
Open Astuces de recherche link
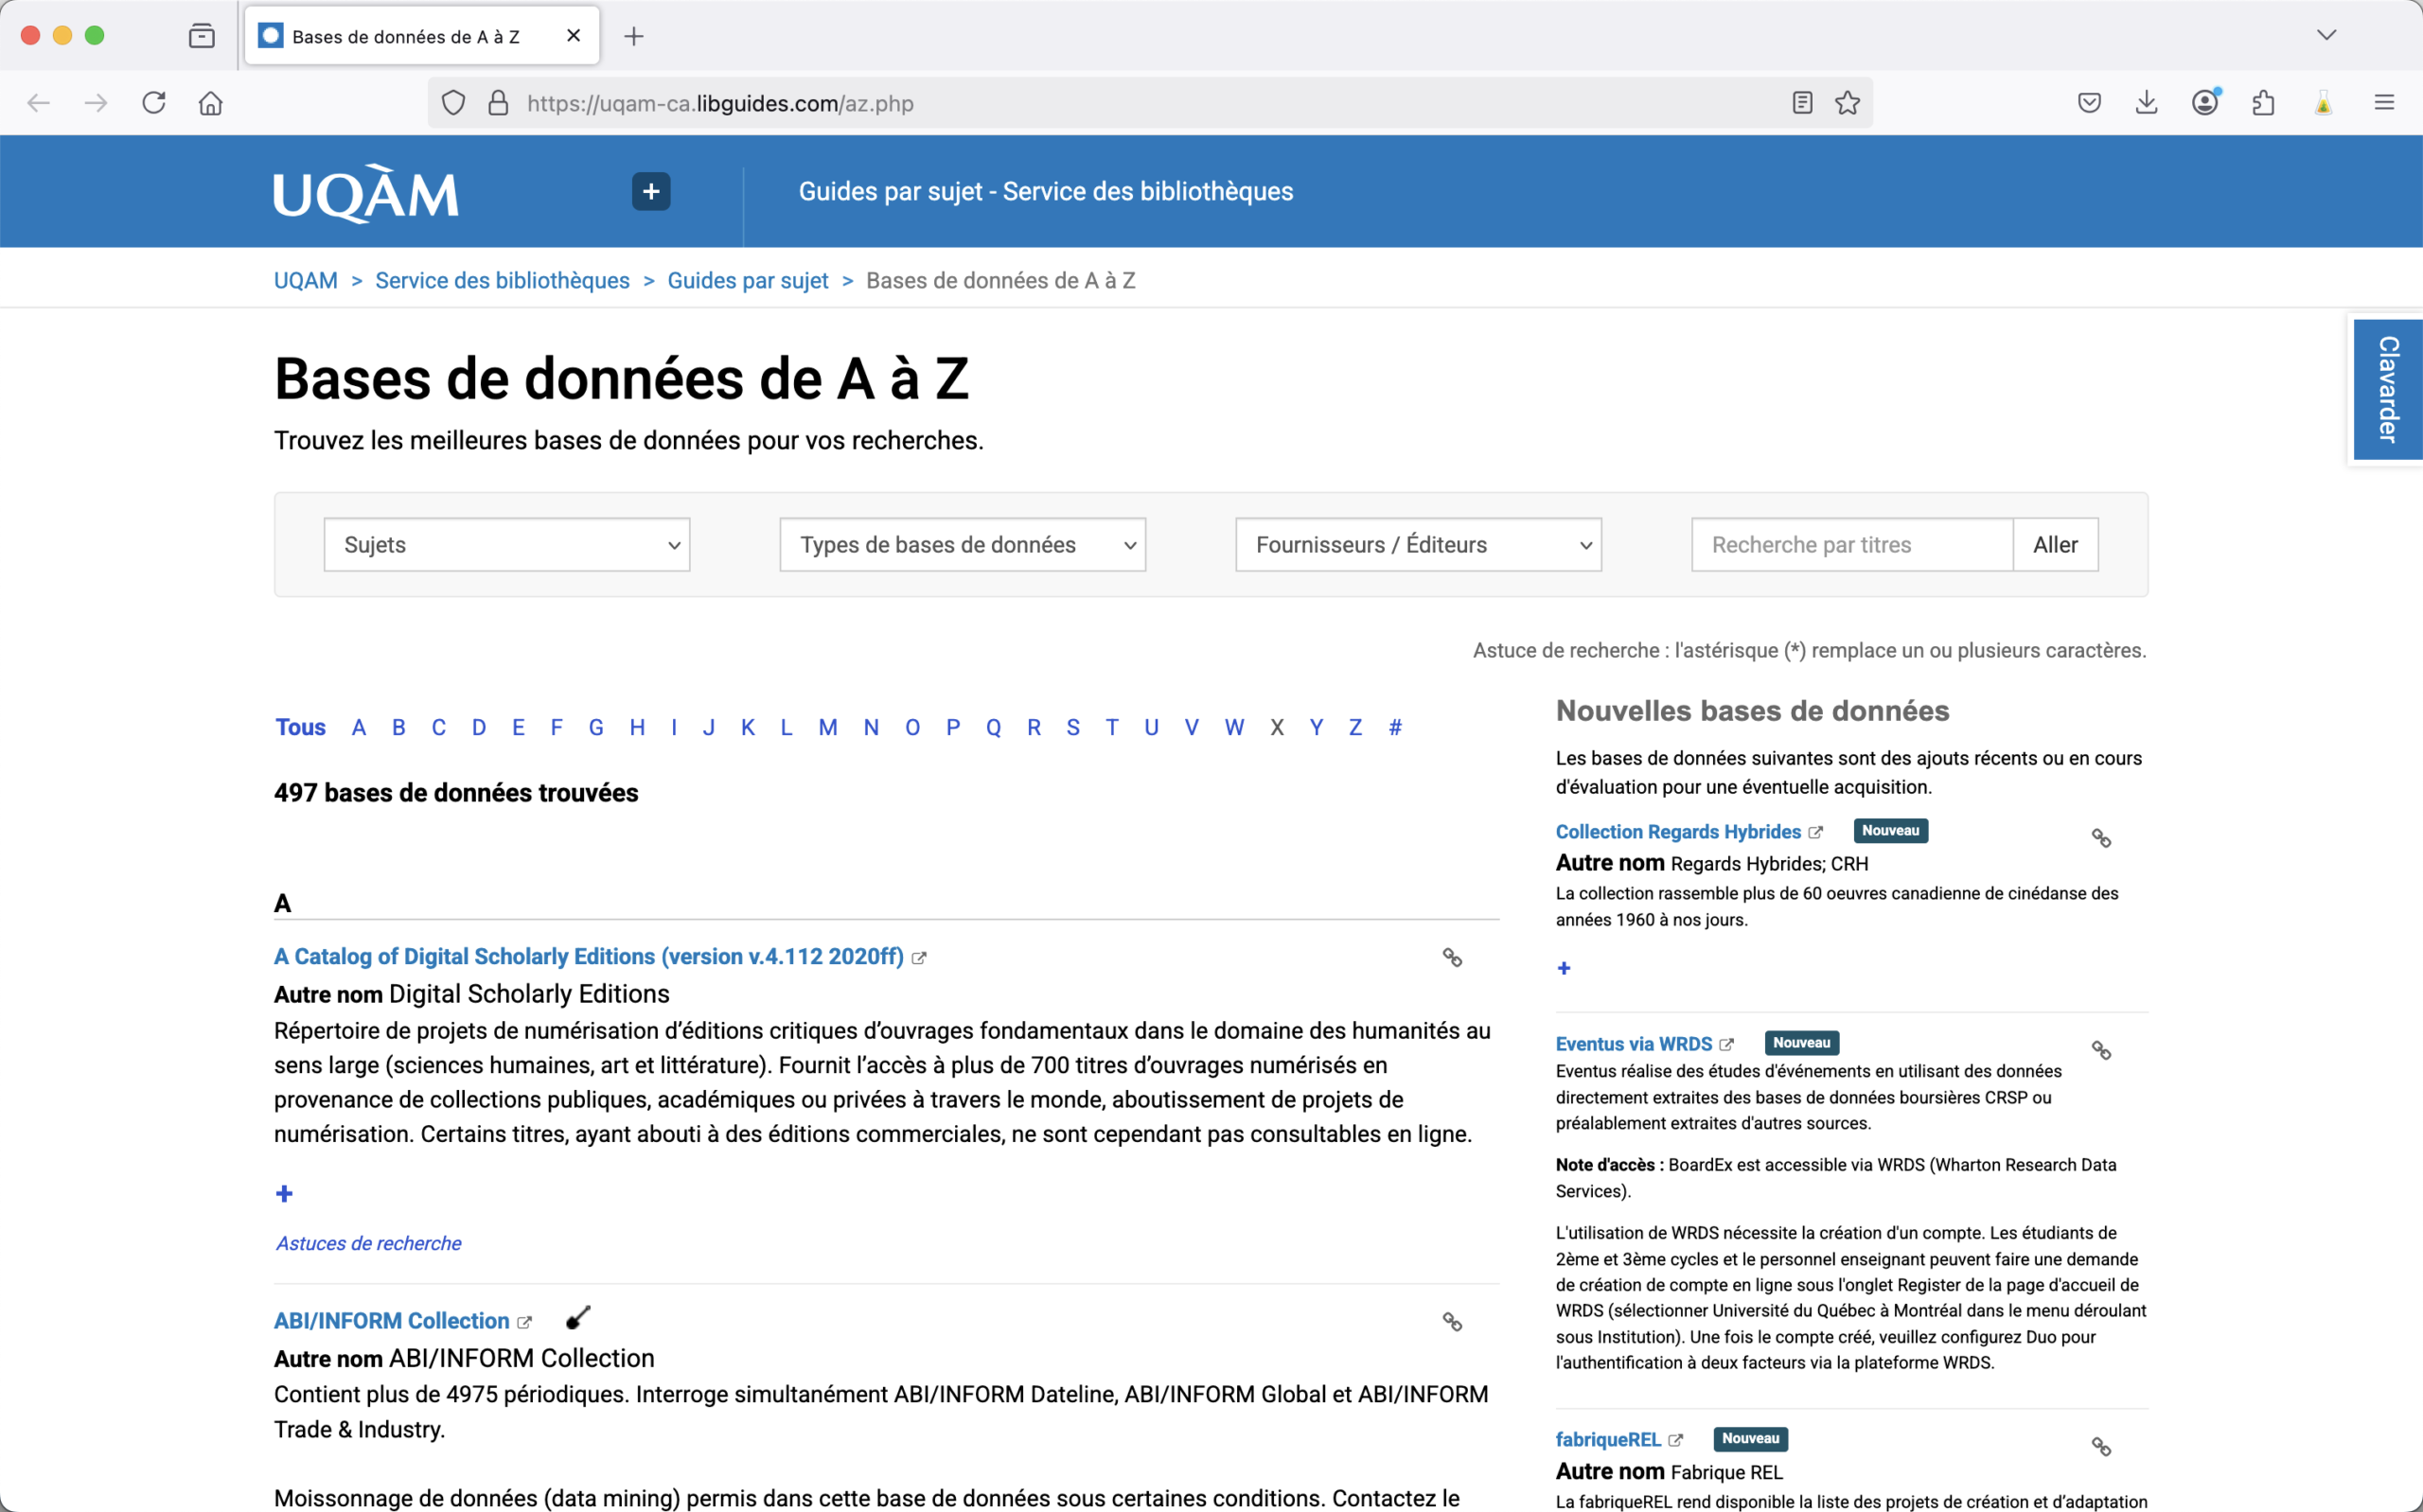point(369,1243)
